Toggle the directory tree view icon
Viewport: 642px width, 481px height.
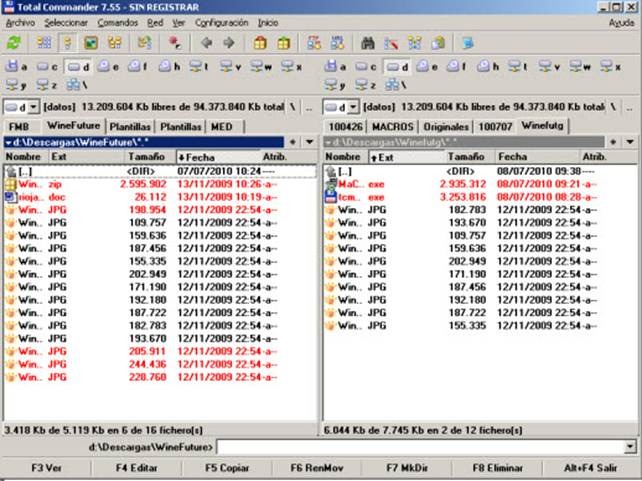pyautogui.click(x=114, y=43)
